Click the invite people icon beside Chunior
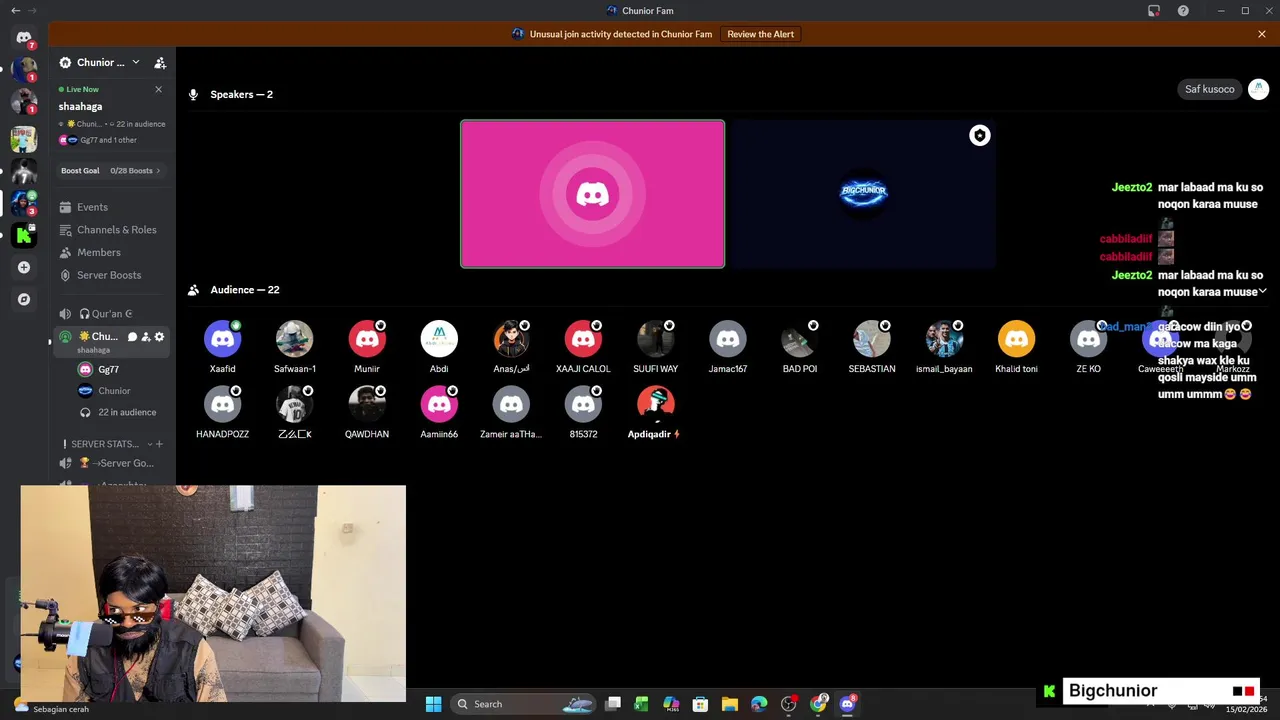The width and height of the screenshot is (1280, 720). 160,62
